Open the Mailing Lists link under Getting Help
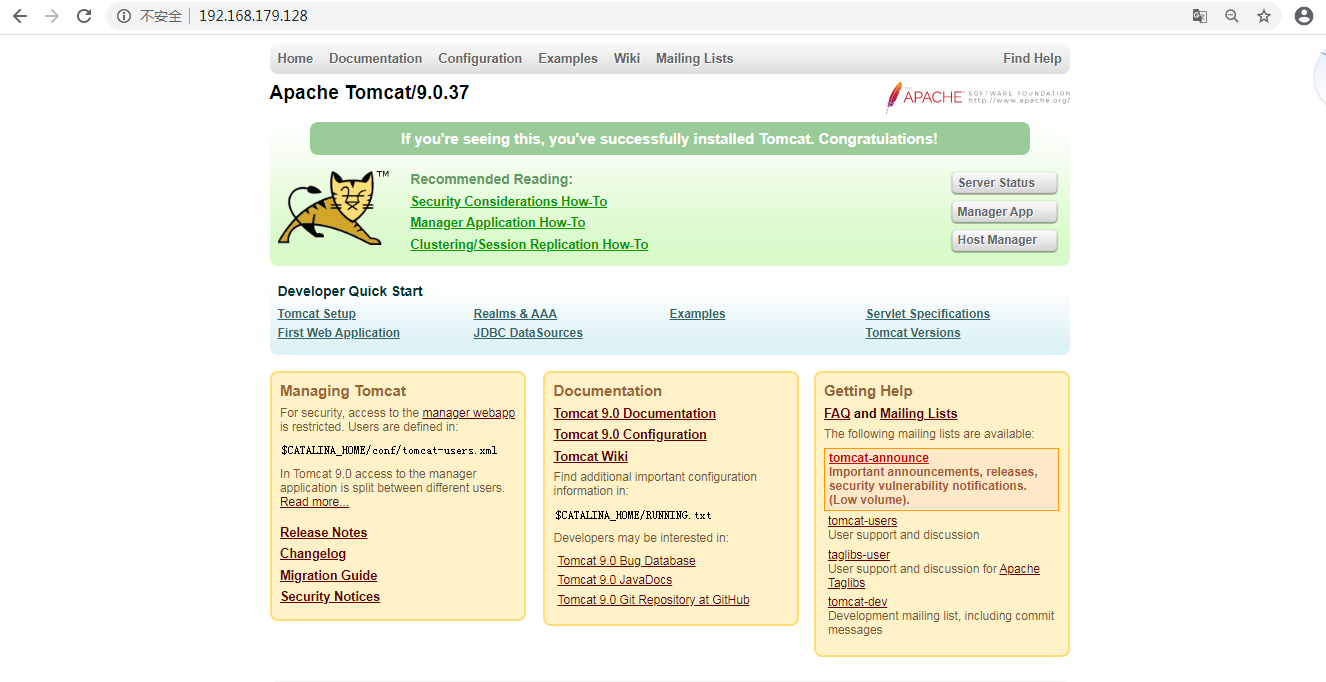Image resolution: width=1326 pixels, height=682 pixels. (919, 414)
